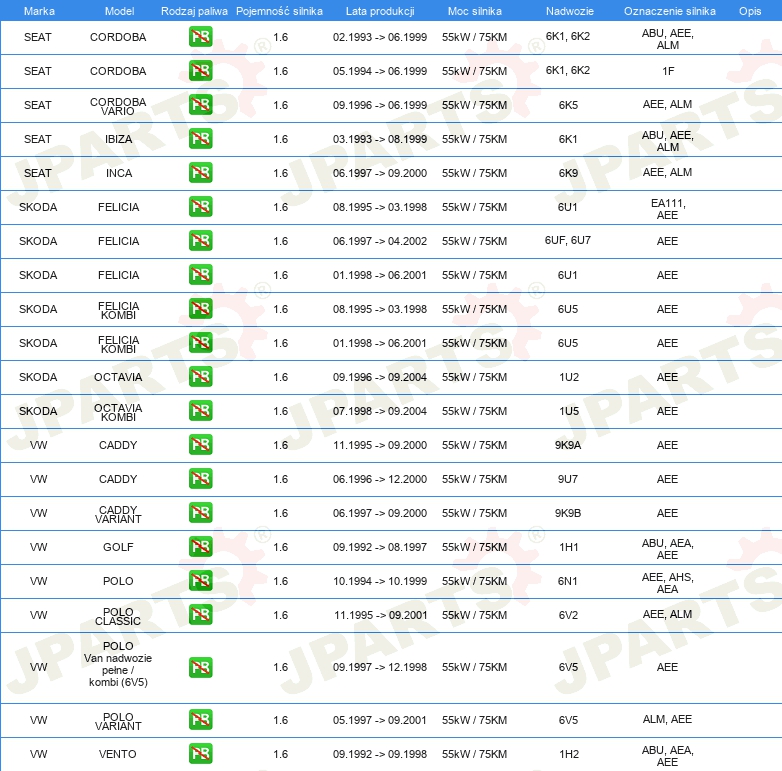Click the fuel icon in the FELICIA 6U1 01.1998 row
The height and width of the screenshot is (771, 782).
pos(200,274)
